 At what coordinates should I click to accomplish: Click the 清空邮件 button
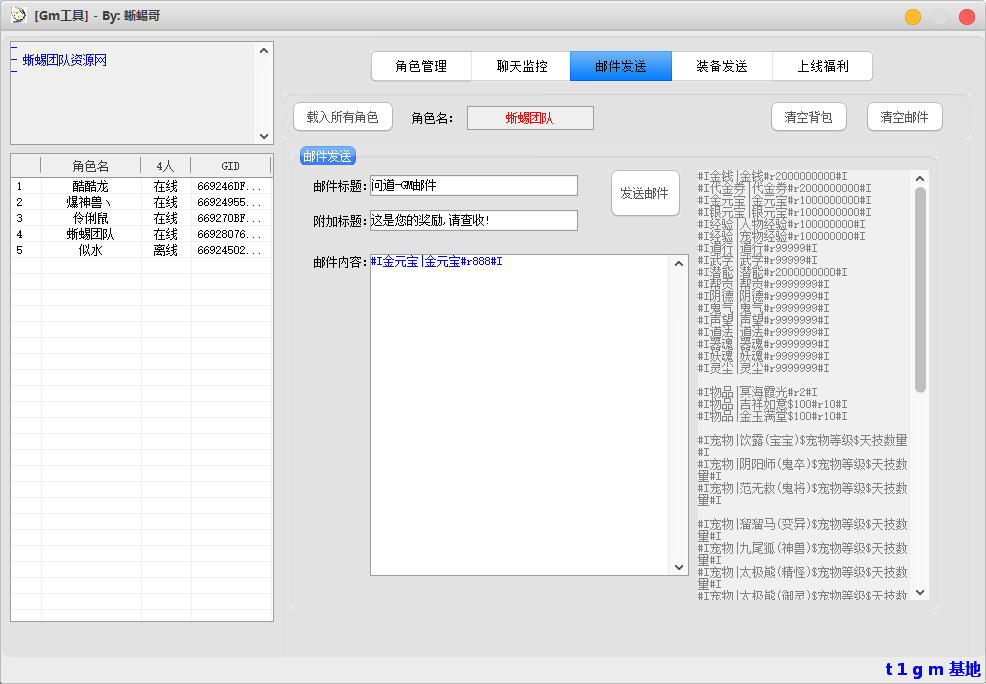tap(904, 117)
